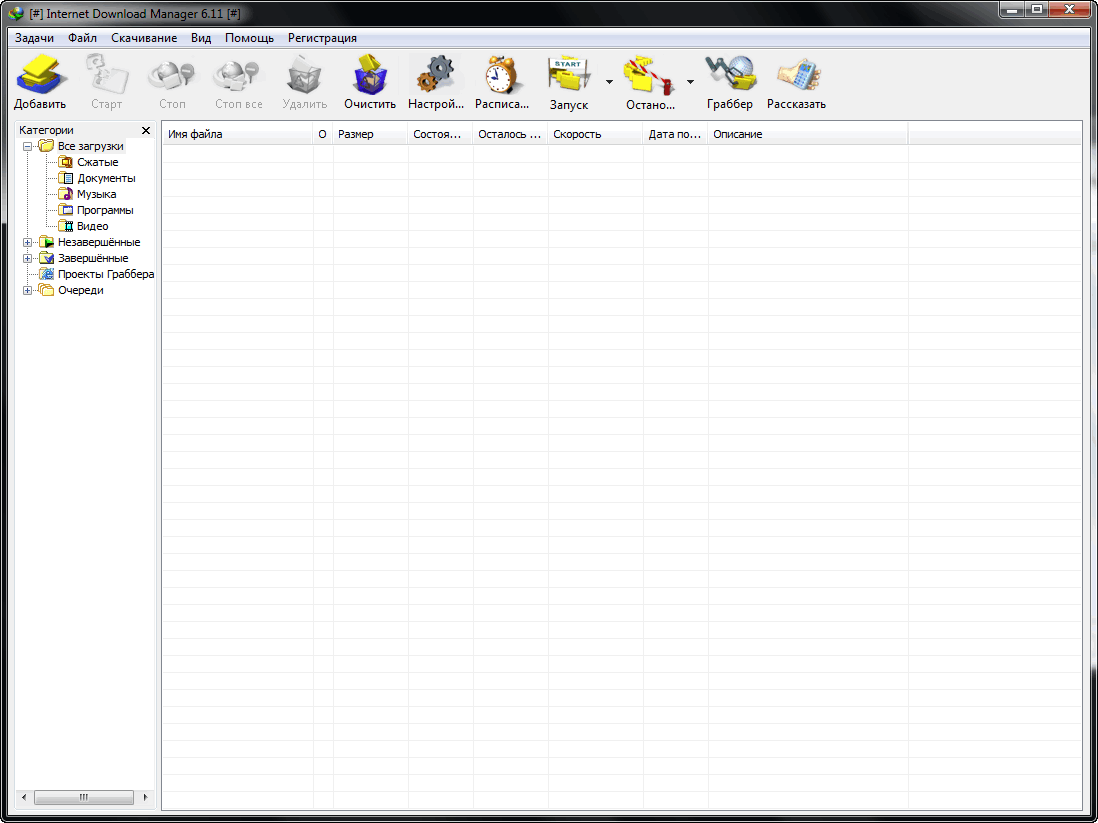Select the Все загрузки category
This screenshot has width=1098, height=823.
91,146
